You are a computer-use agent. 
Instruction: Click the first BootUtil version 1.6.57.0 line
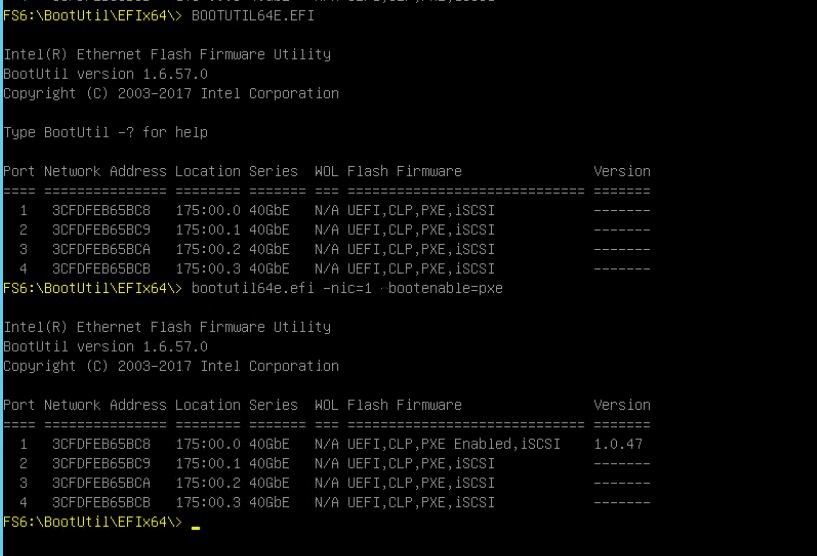pyautogui.click(x=105, y=74)
